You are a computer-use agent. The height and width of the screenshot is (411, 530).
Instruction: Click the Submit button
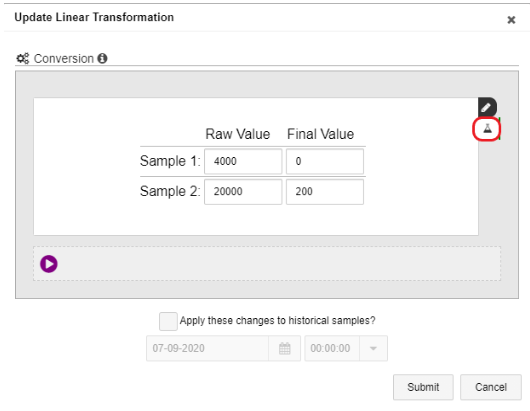[x=423, y=387]
